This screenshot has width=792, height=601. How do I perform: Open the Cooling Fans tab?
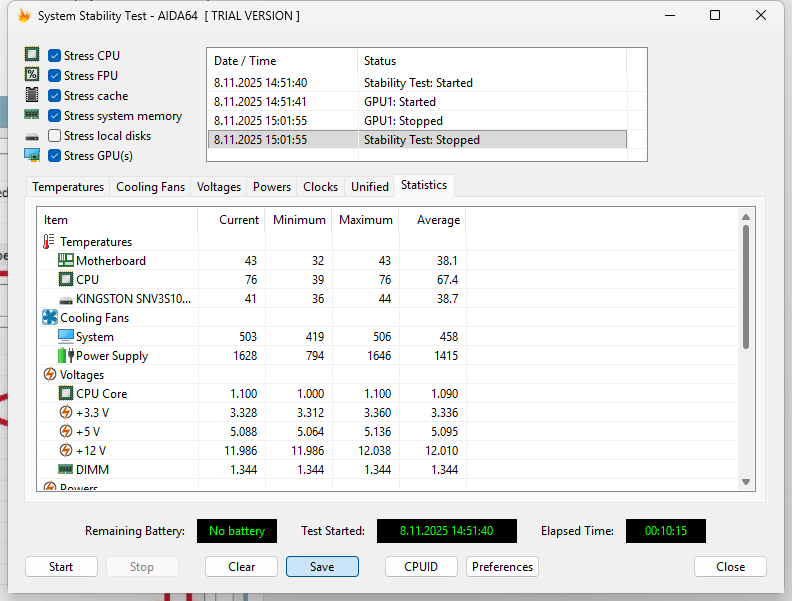(151, 187)
